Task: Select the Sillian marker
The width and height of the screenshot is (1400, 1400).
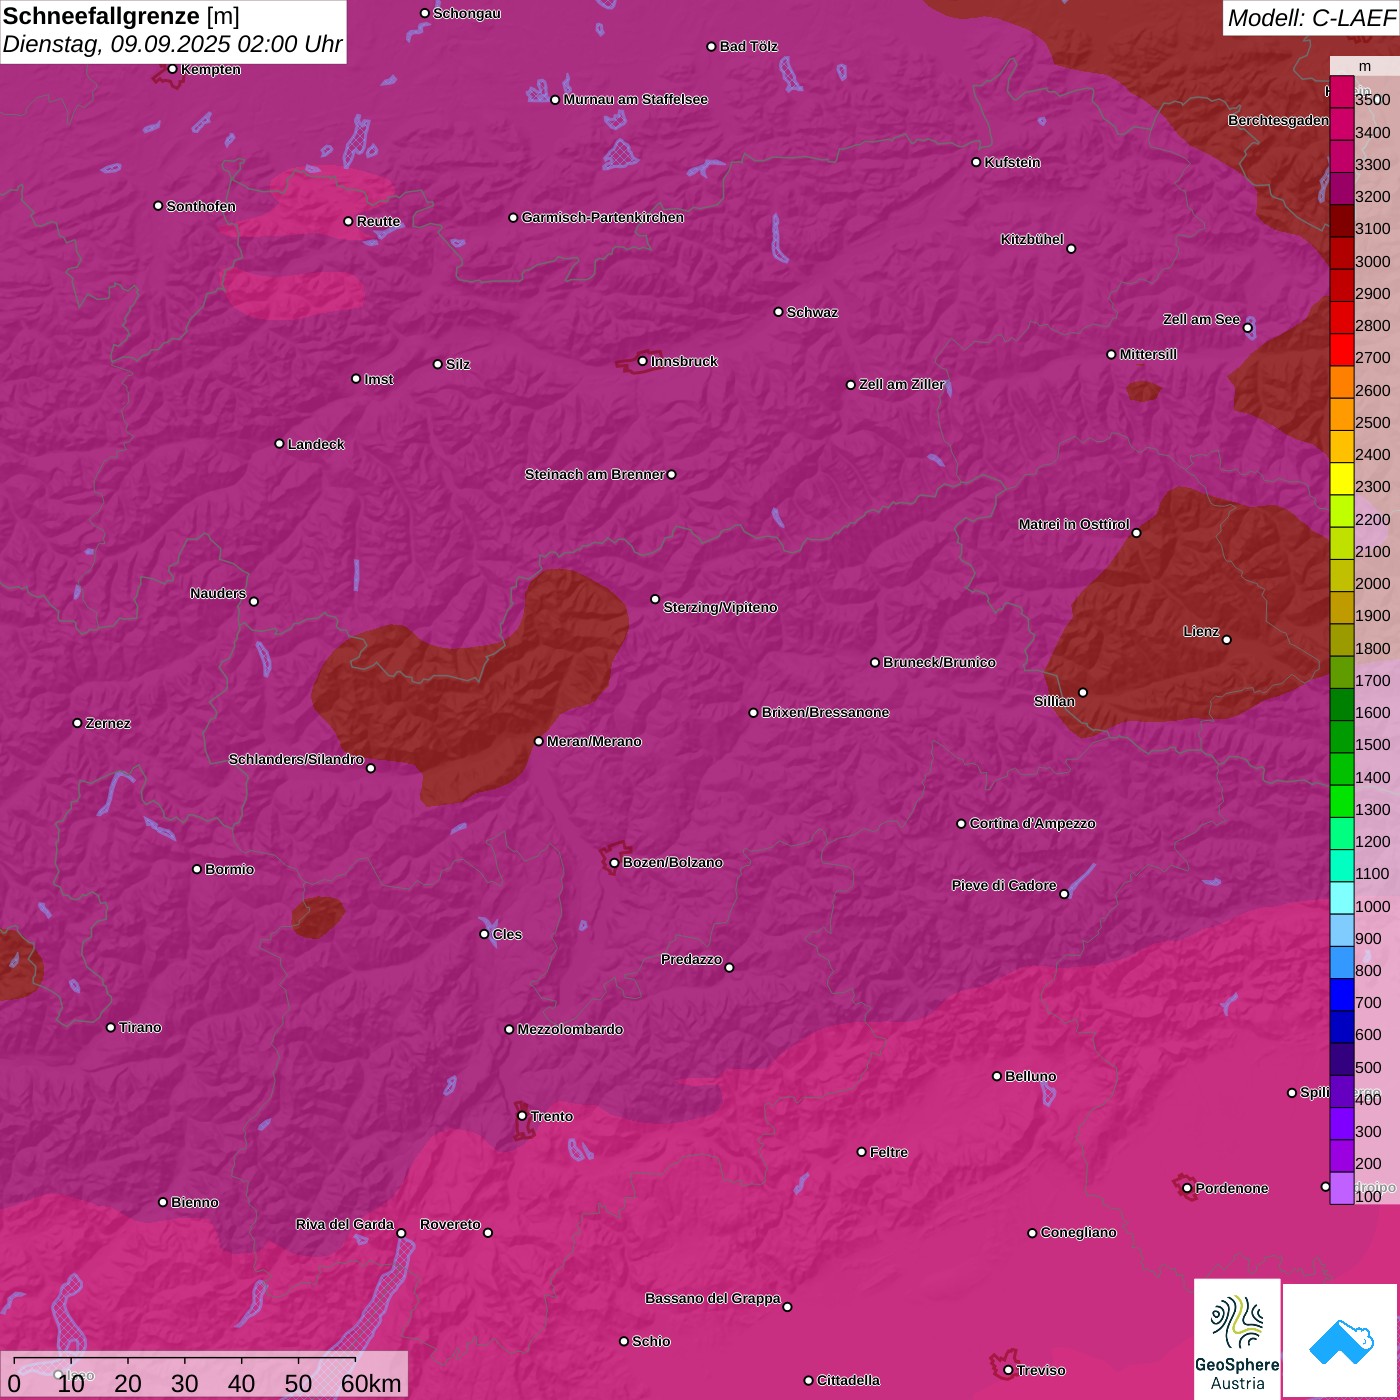Action: [1083, 692]
